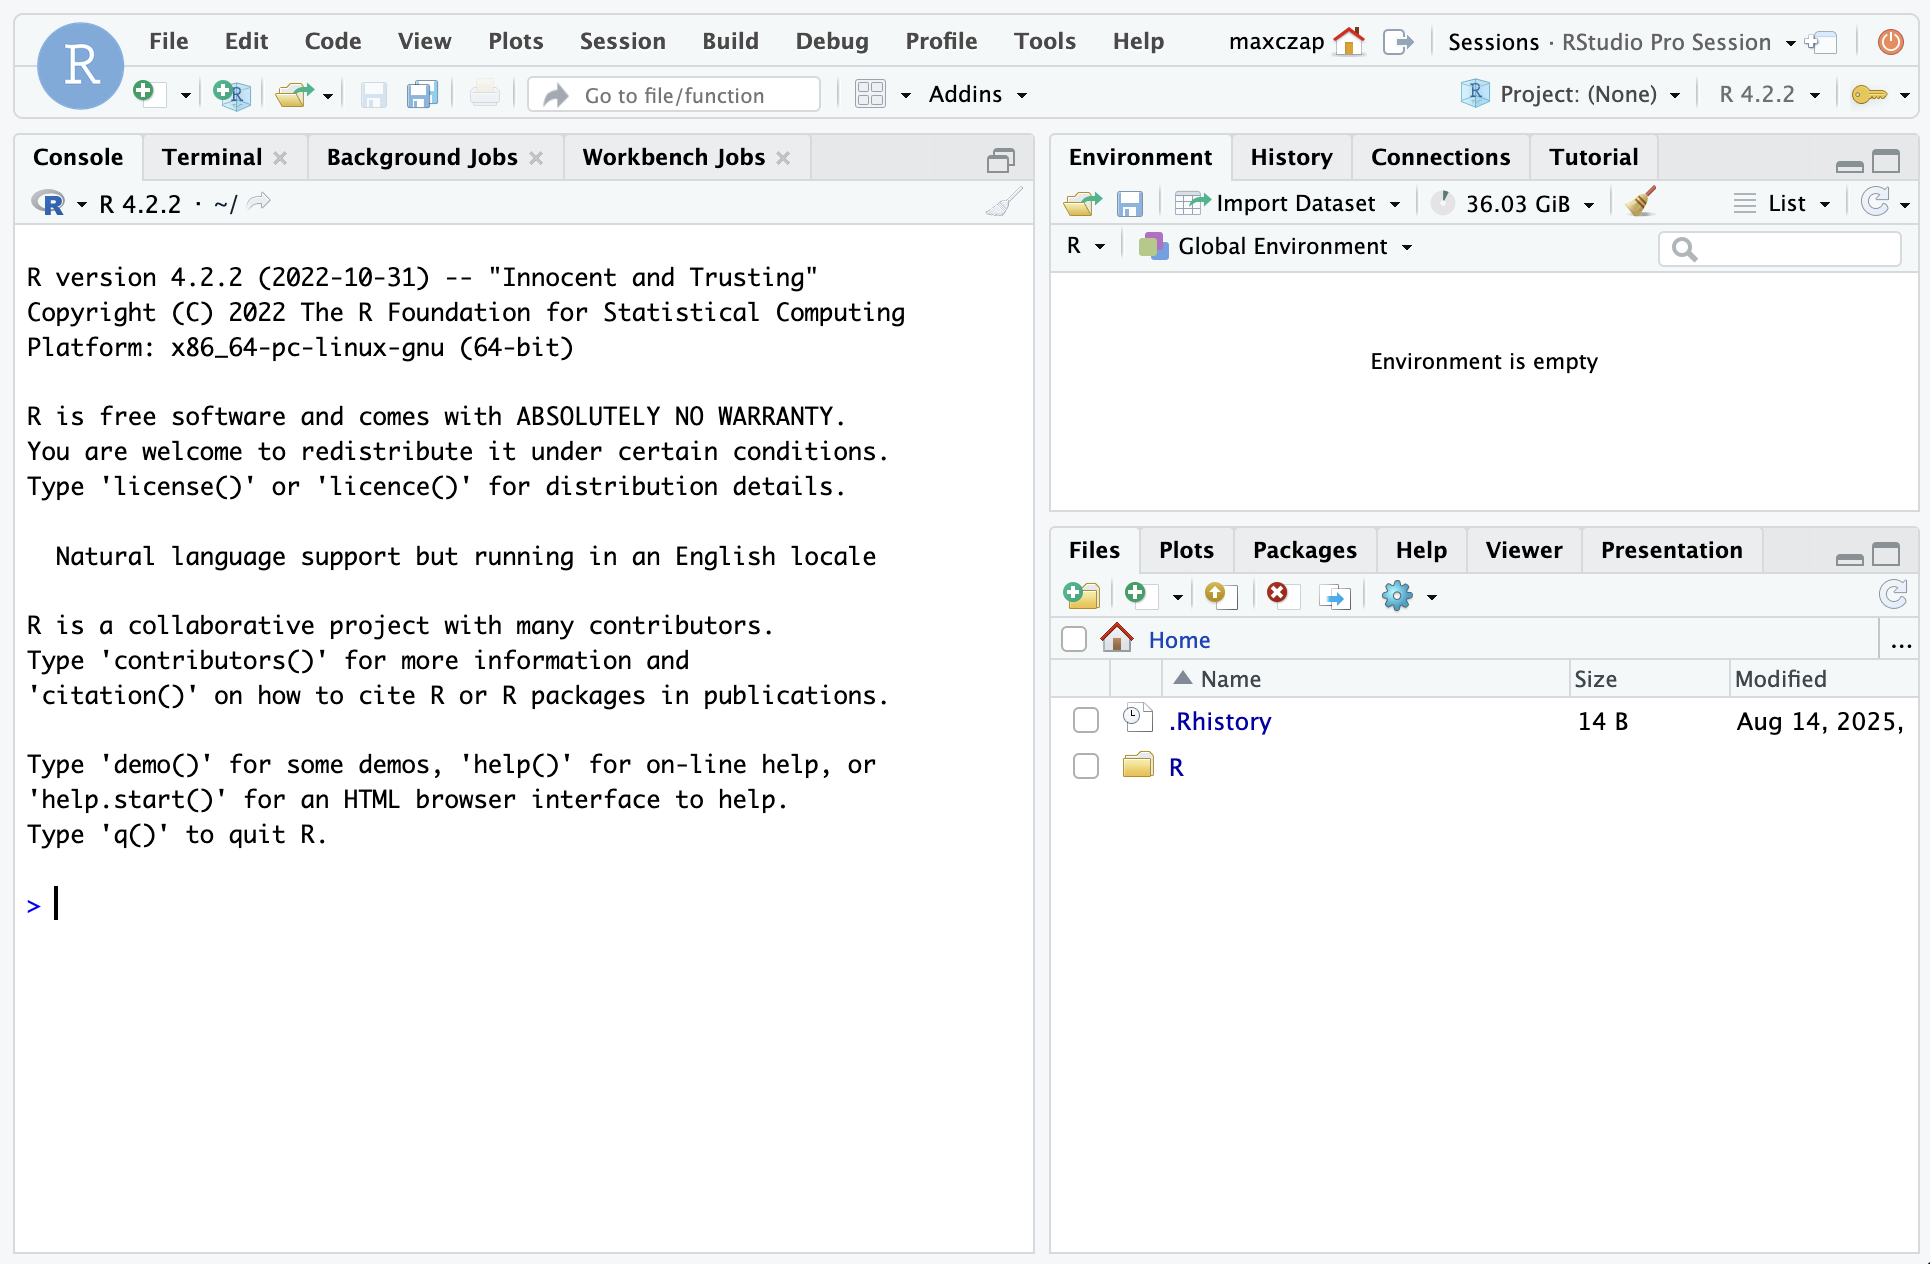Click the Save all documents icon
1930x1264 pixels.
(422, 95)
